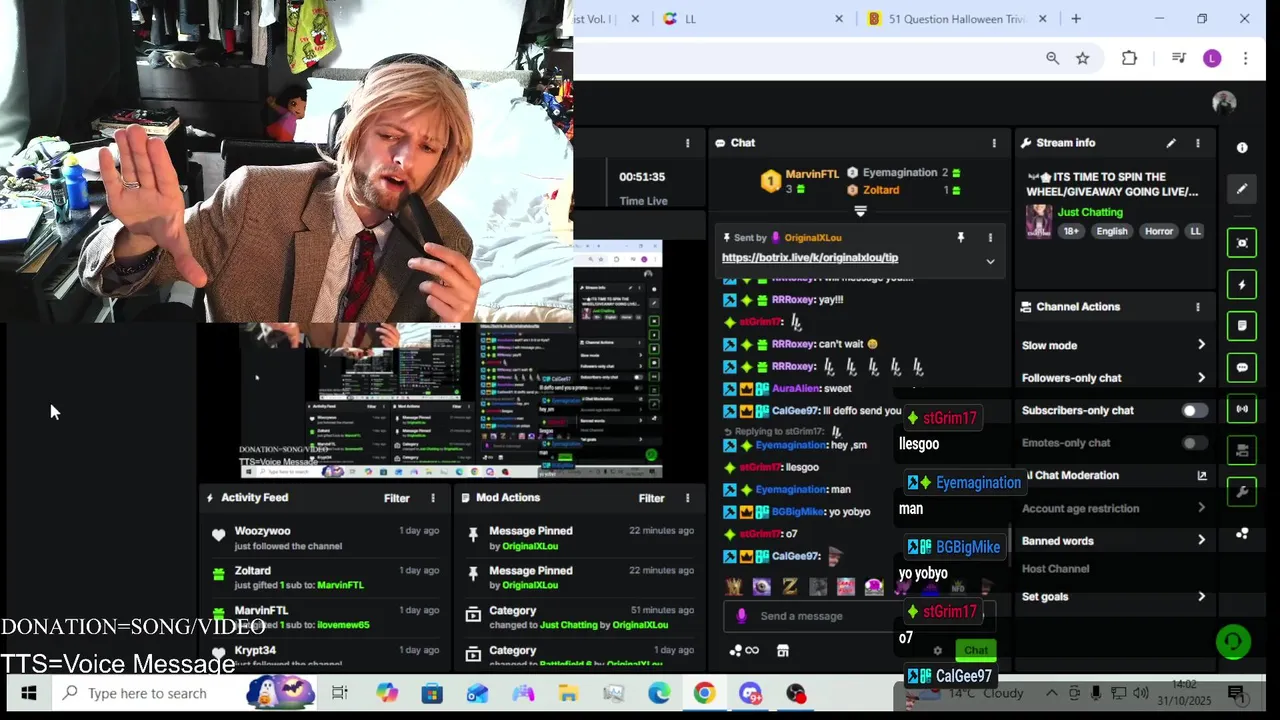Bookmark this page with the star icon
The image size is (1280, 720).
tap(1082, 59)
